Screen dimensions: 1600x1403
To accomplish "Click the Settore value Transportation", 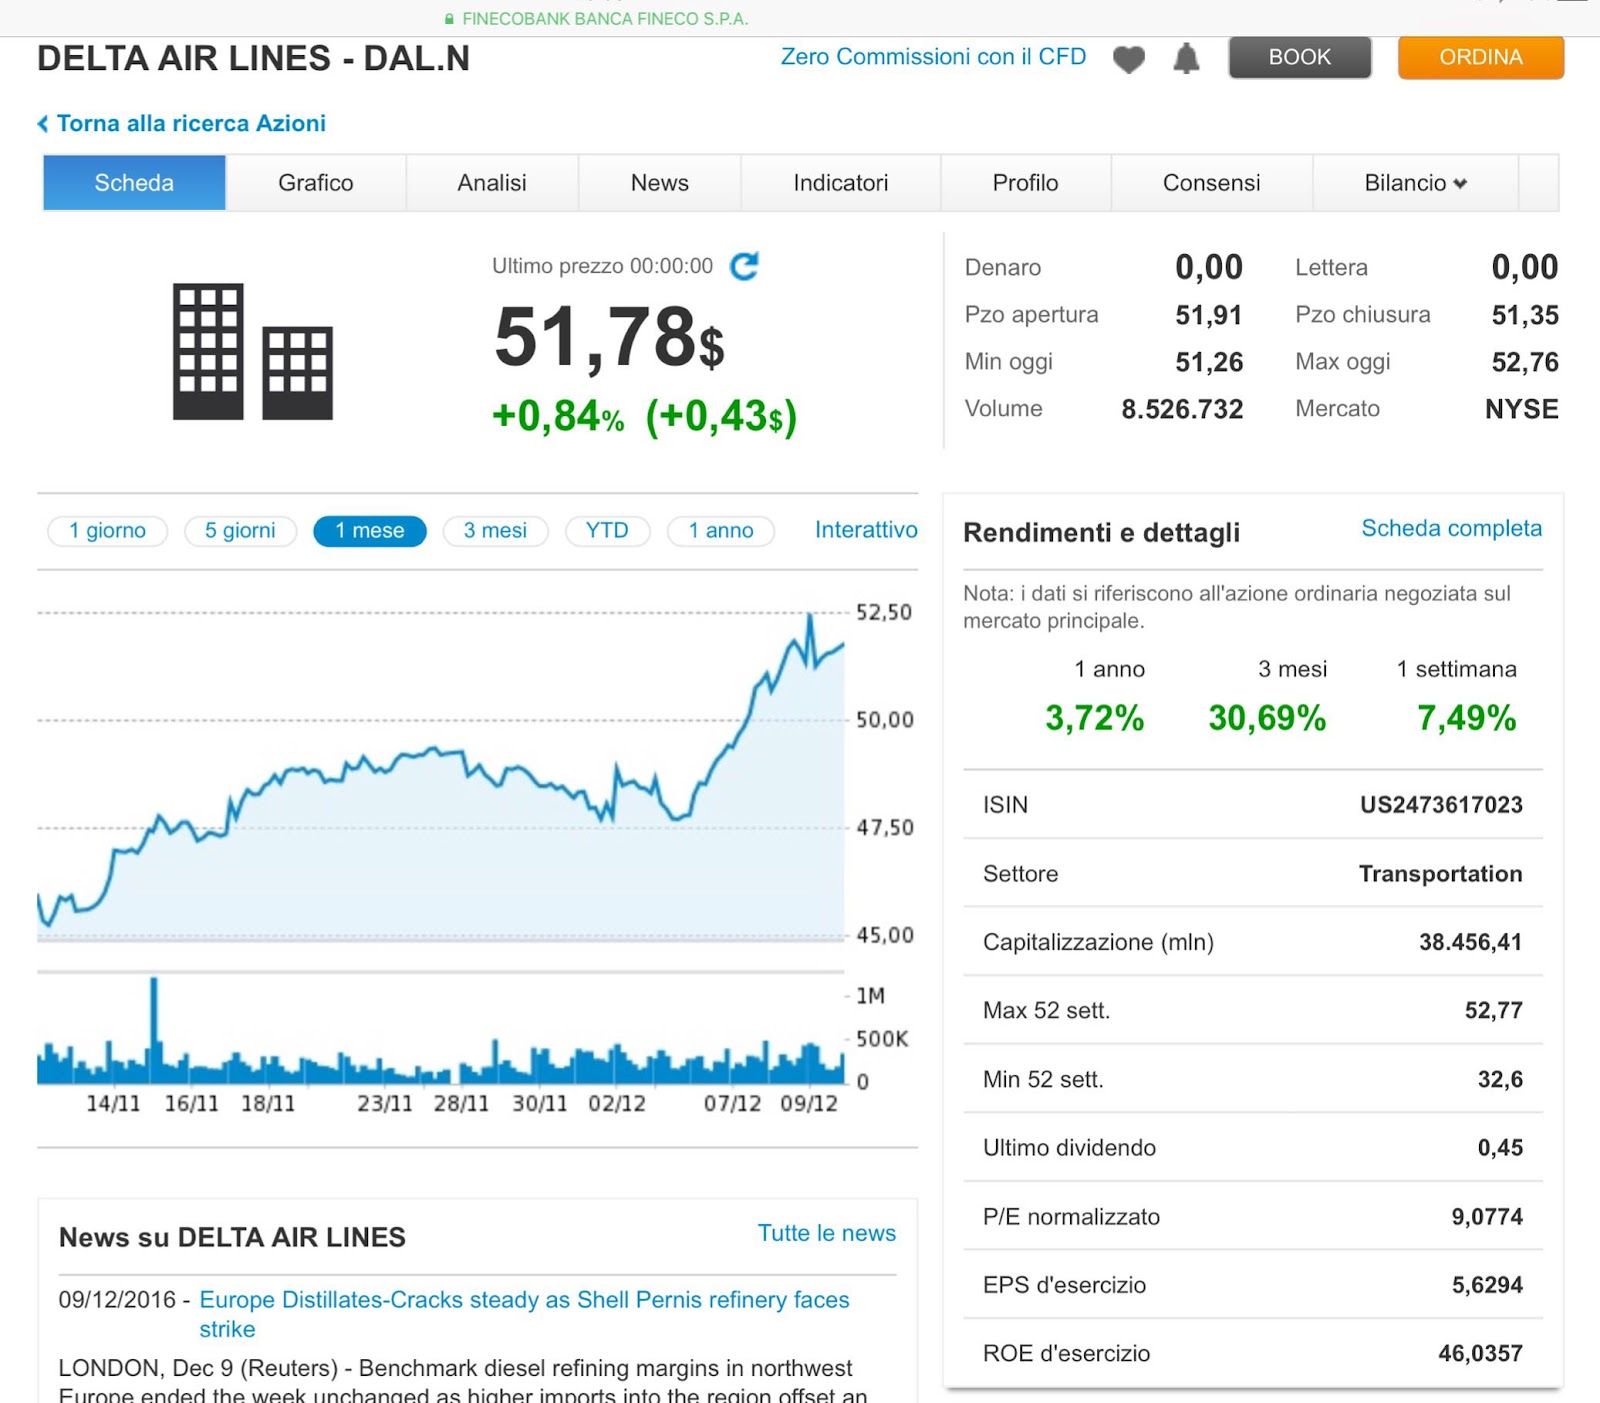I will (1440, 874).
